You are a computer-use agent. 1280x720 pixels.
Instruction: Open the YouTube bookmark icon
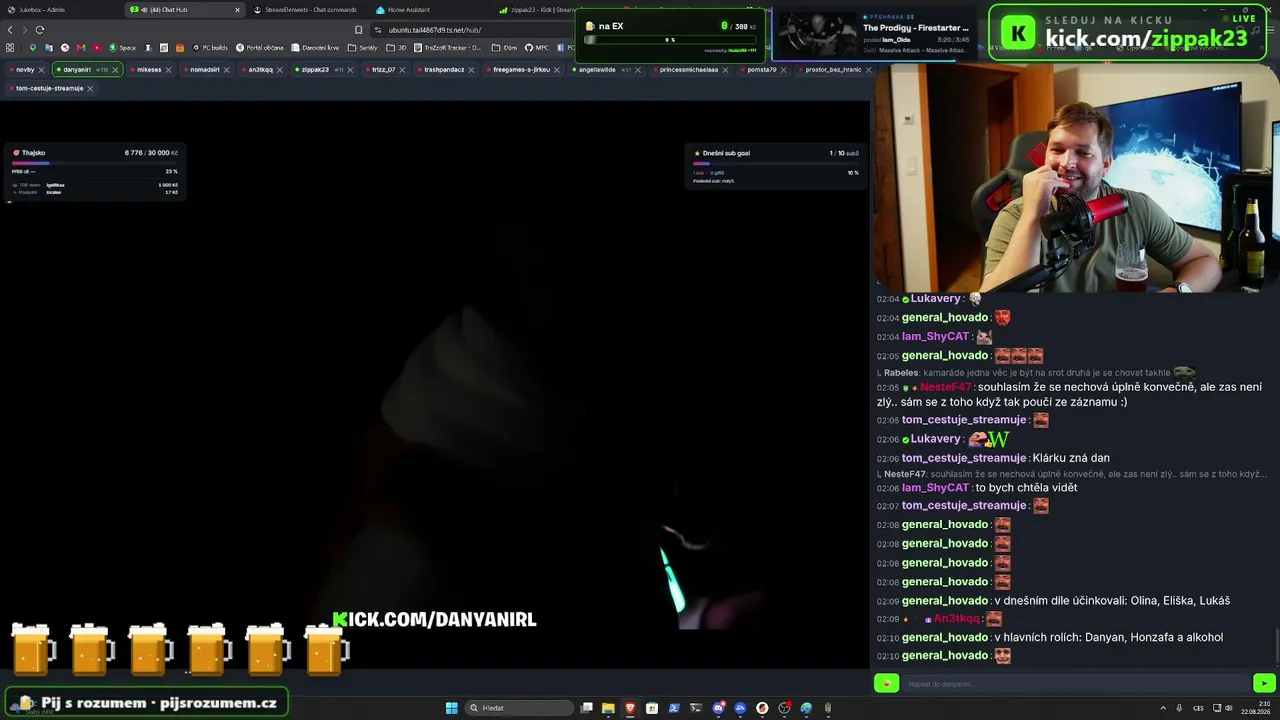coord(97,48)
